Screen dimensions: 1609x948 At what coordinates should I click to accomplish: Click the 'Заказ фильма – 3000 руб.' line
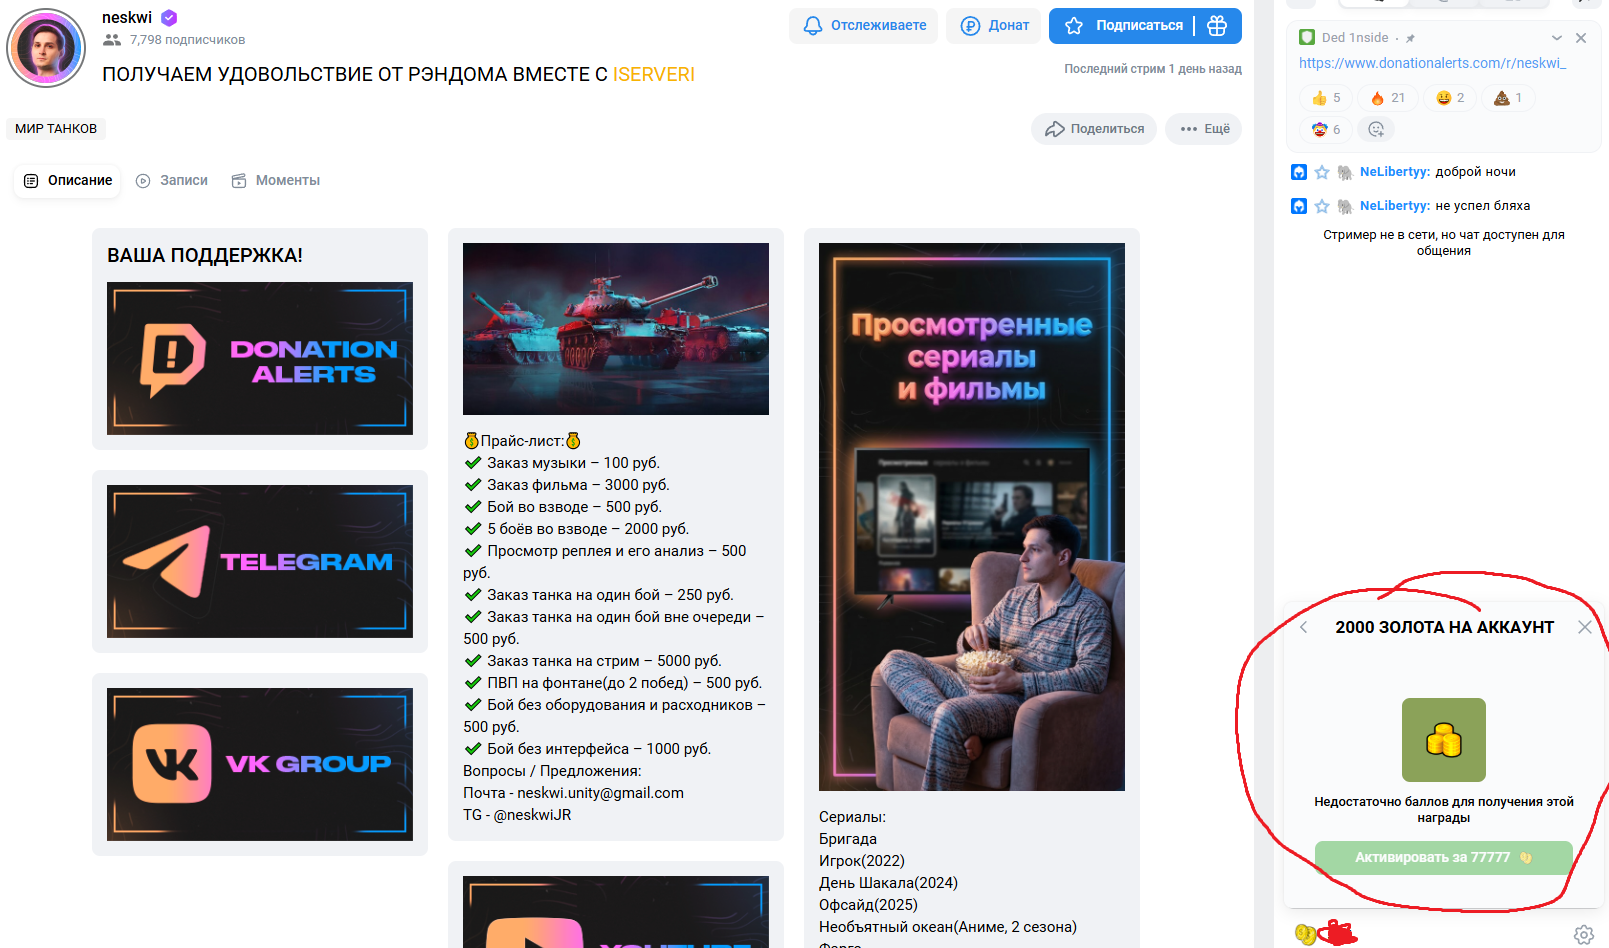(567, 485)
